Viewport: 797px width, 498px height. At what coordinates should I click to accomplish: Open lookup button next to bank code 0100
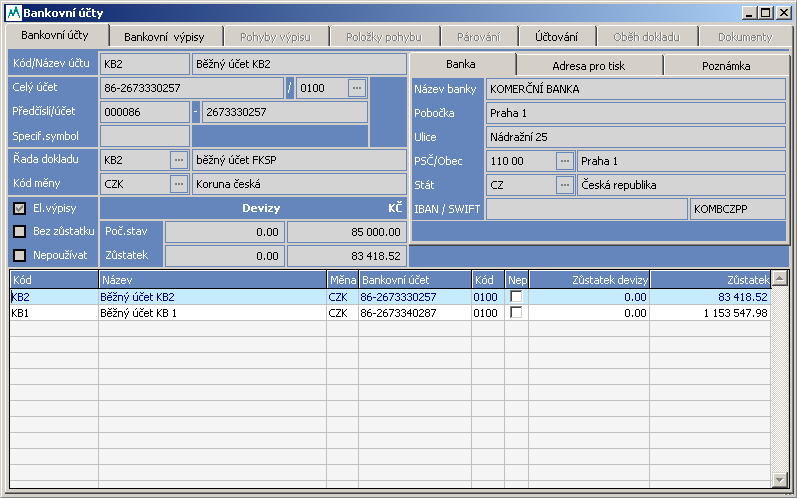357,88
